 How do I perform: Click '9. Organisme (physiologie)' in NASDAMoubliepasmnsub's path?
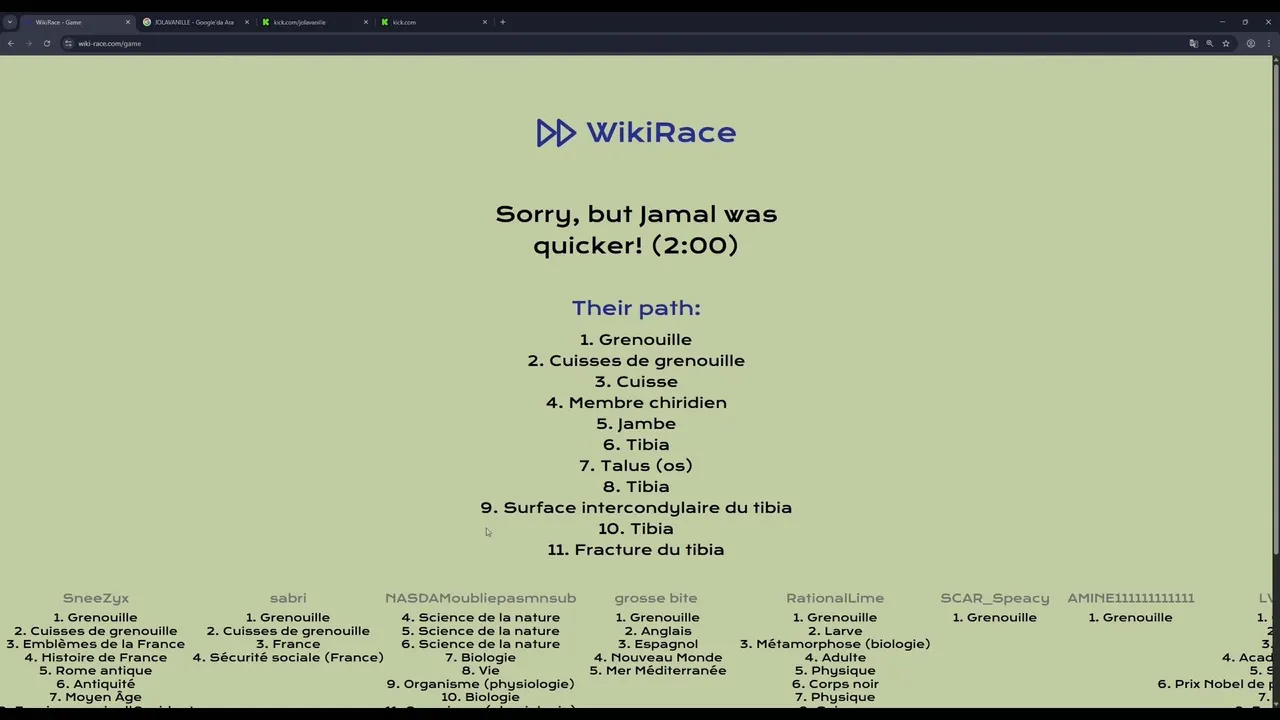(481, 684)
